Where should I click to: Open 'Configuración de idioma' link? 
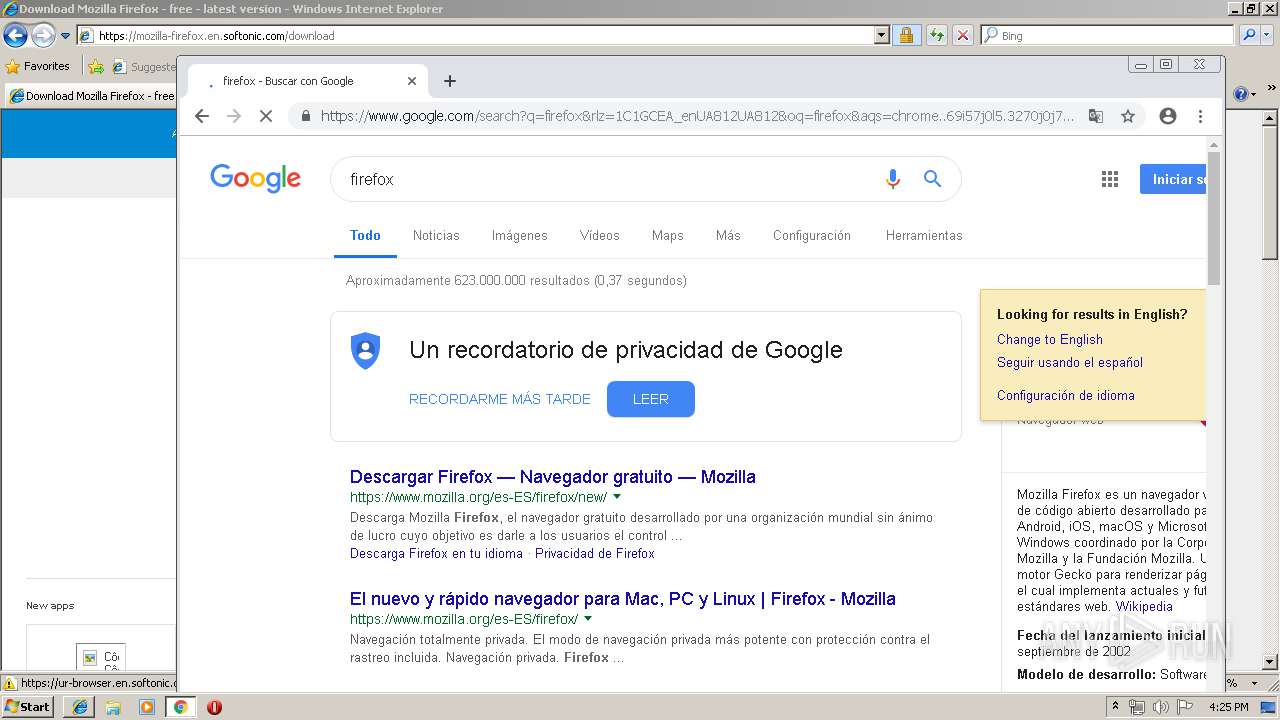[x=1066, y=396]
